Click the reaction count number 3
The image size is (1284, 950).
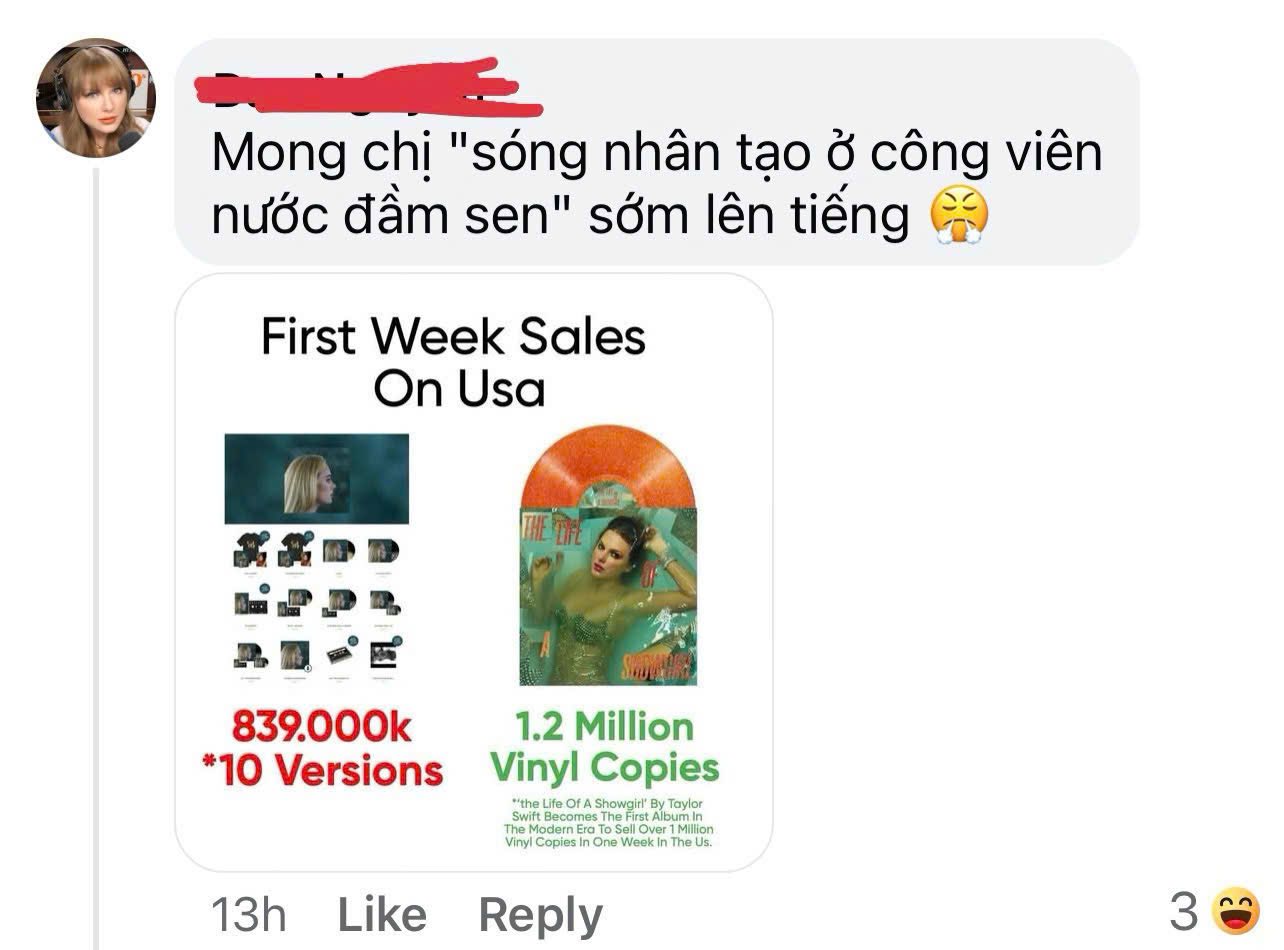pos(1184,911)
